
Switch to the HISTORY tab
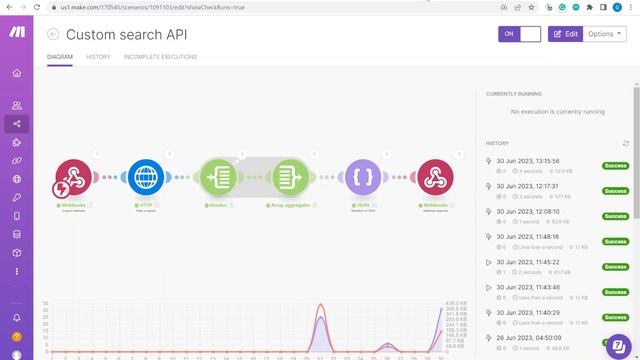98,57
